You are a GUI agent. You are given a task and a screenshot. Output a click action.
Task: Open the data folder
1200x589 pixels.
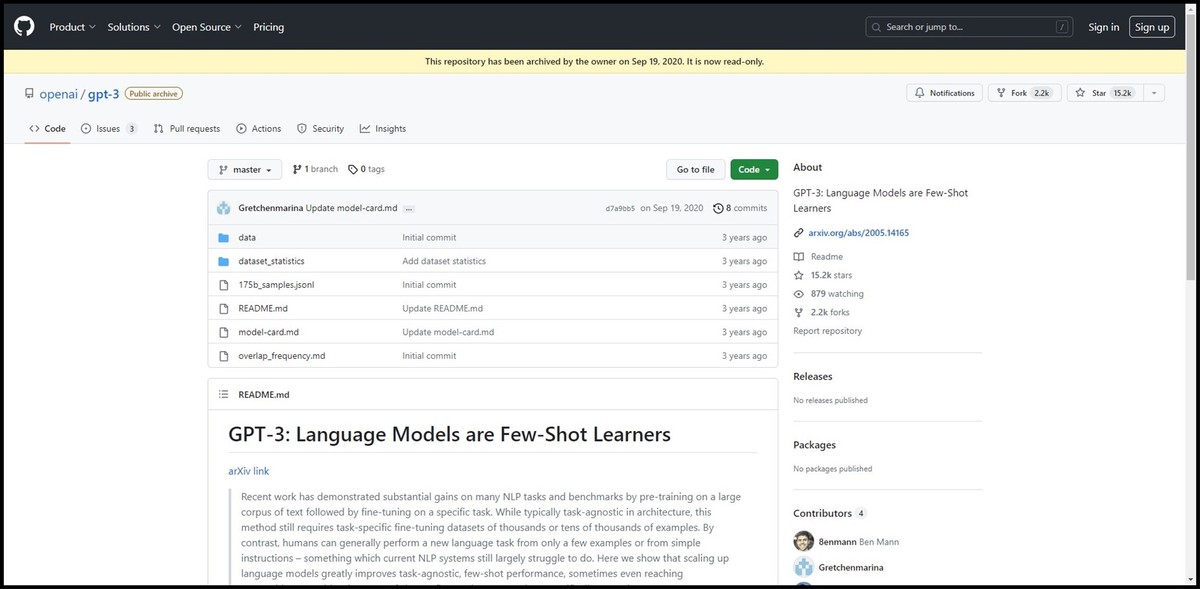[x=247, y=237]
